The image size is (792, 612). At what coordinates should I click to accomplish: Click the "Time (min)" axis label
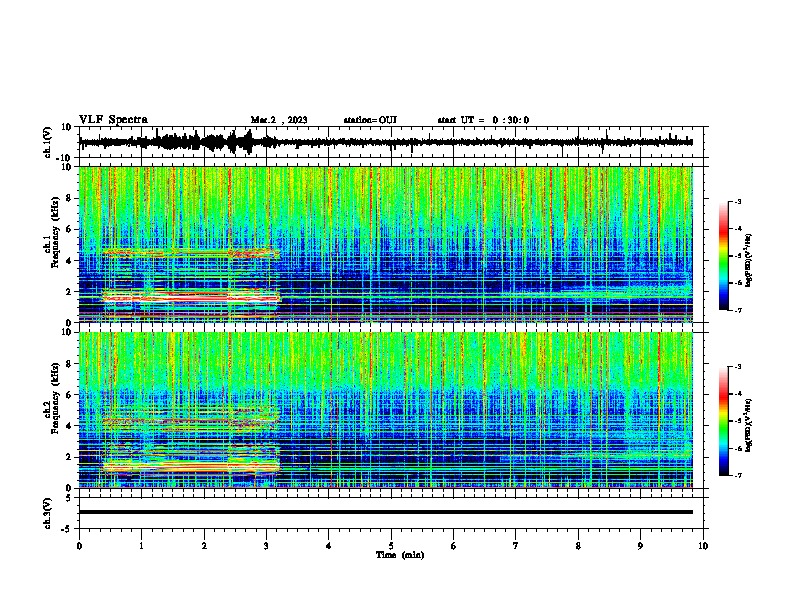(x=400, y=555)
